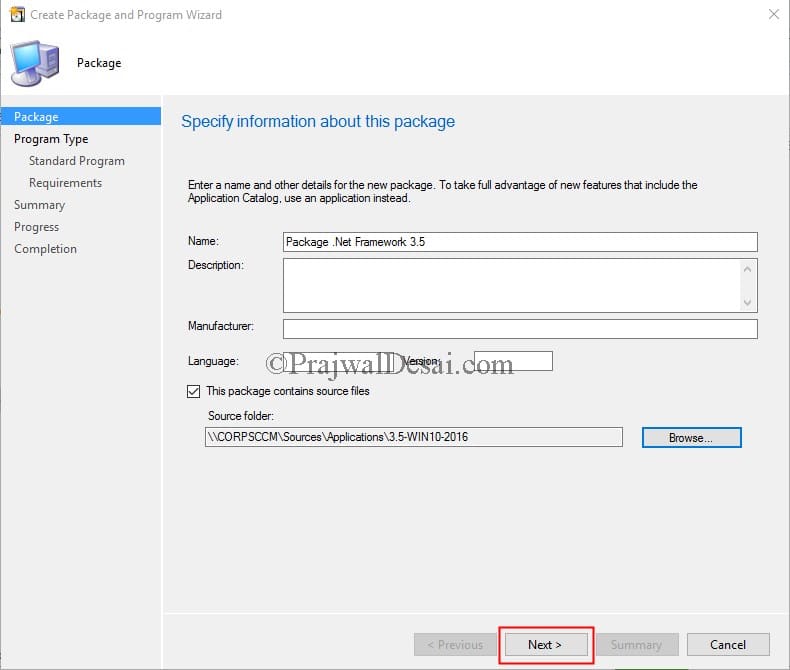790x670 pixels.
Task: Browse for the source folder
Action: (691, 437)
